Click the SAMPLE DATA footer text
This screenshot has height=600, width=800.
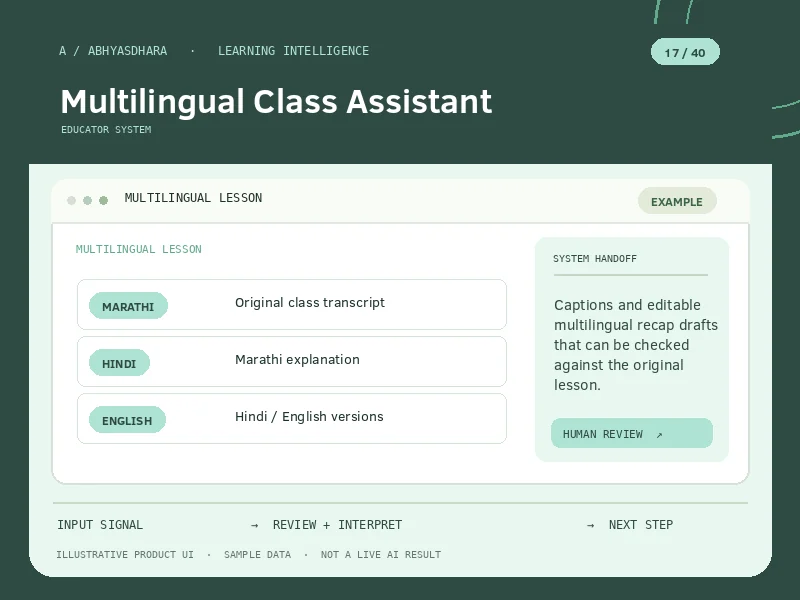coord(258,555)
